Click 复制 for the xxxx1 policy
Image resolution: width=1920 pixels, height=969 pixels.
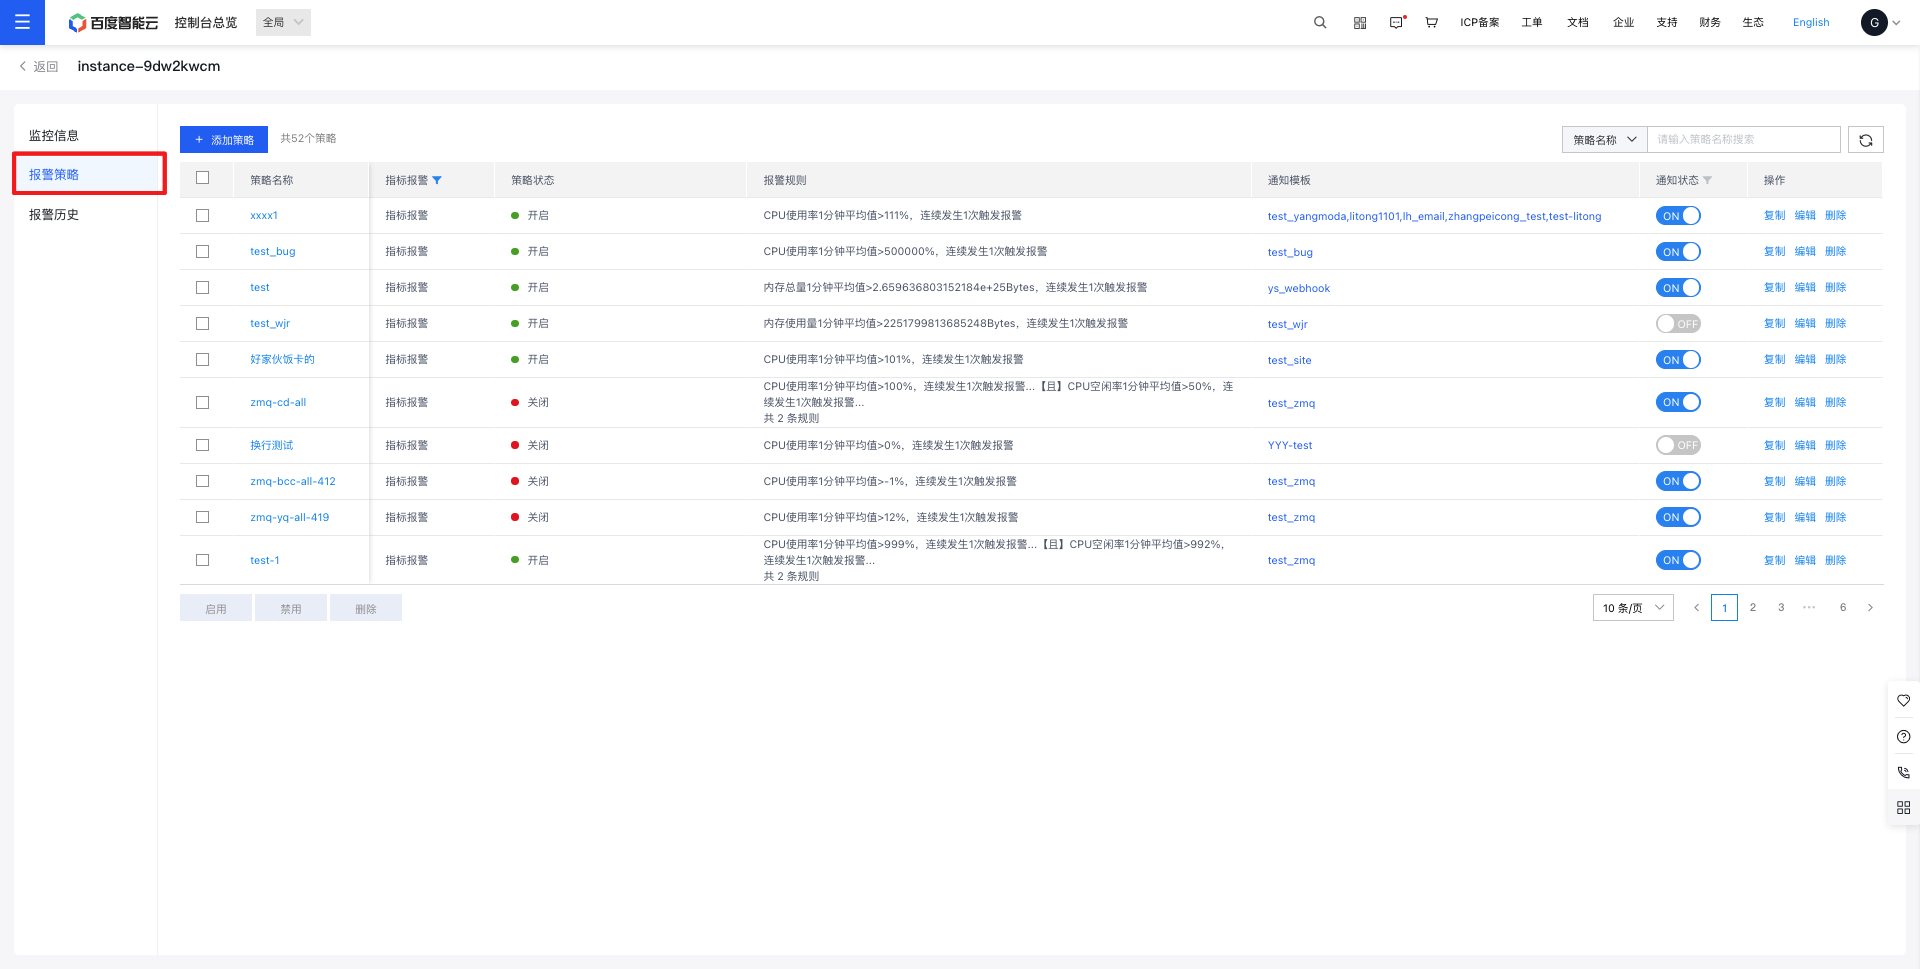pyautogui.click(x=1775, y=216)
